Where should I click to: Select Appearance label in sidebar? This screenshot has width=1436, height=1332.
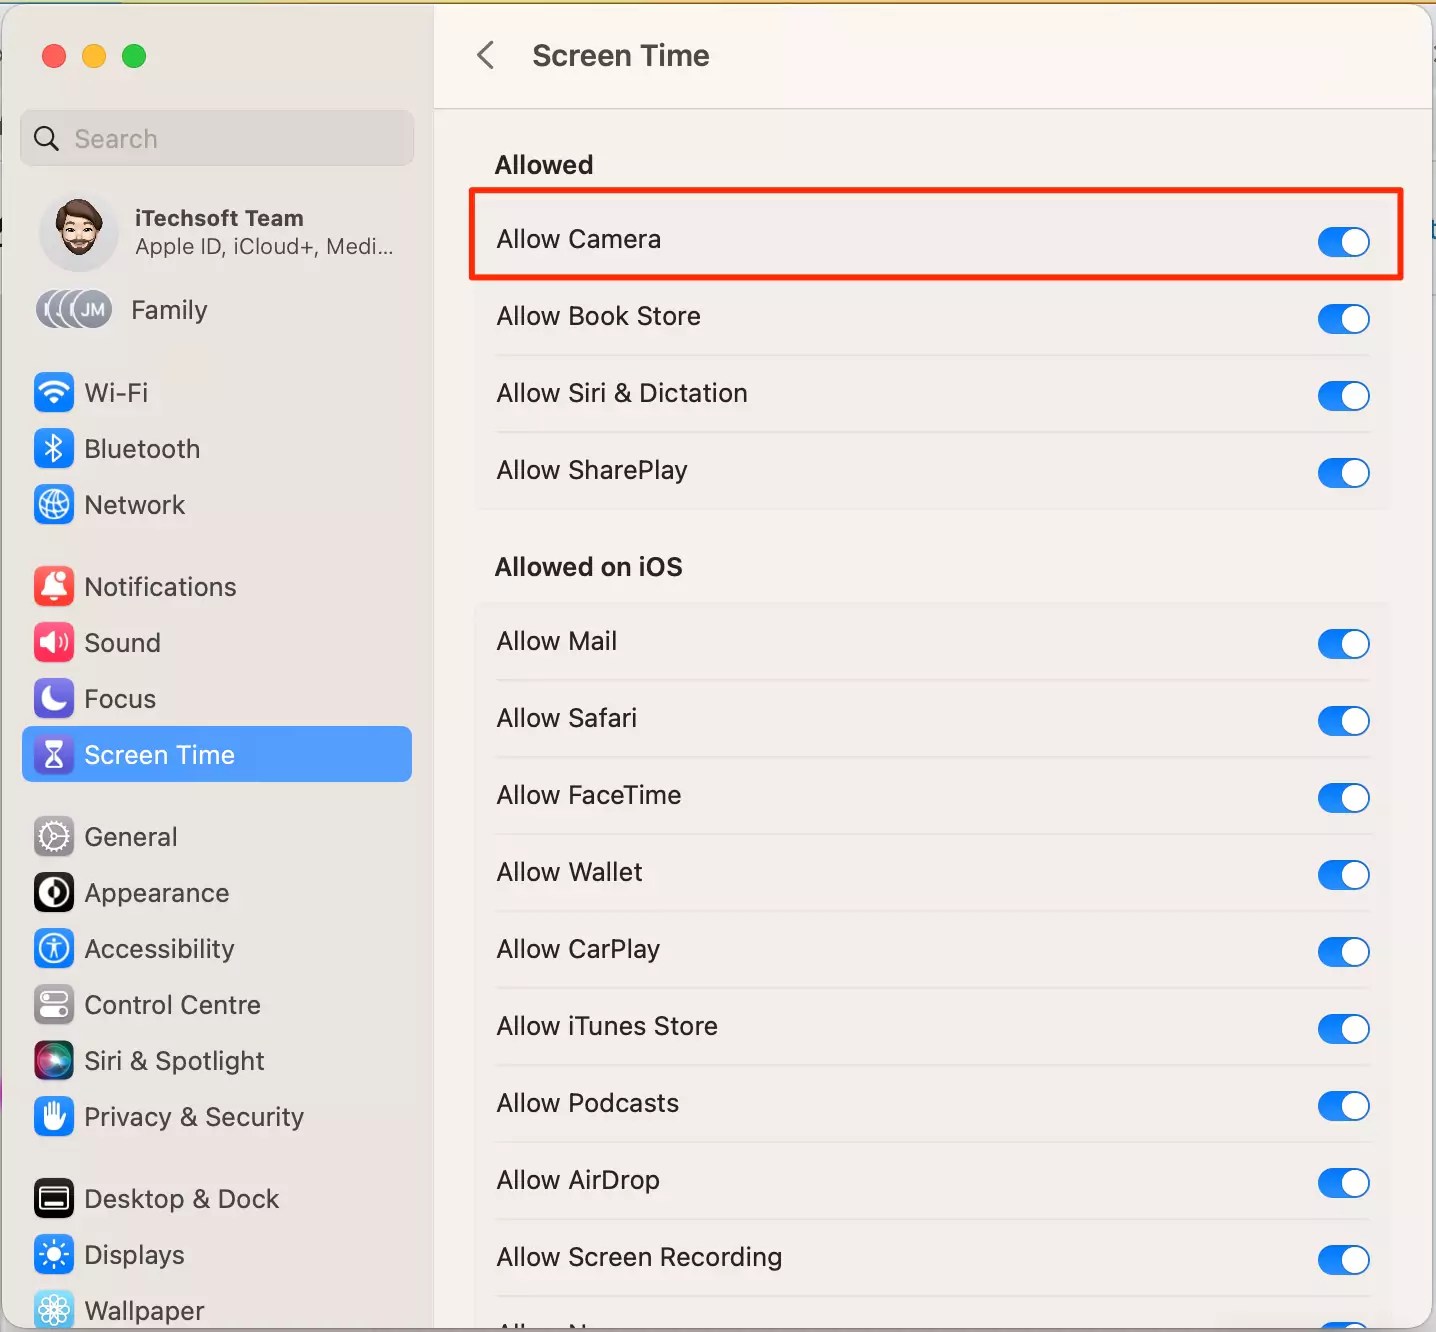tap(157, 892)
